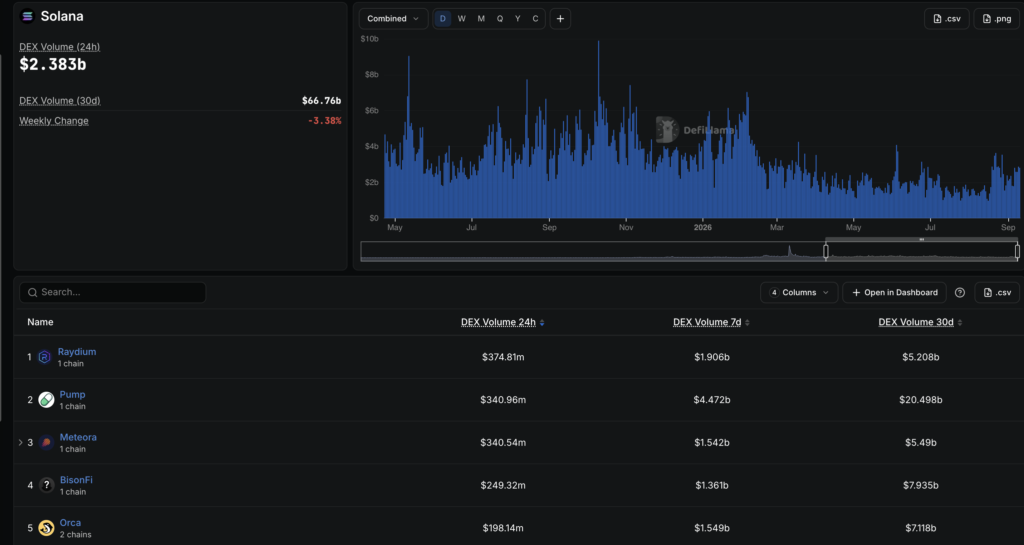This screenshot has height=545, width=1024.
Task: Sort by DEX Volume 7d arrows
Action: click(747, 322)
